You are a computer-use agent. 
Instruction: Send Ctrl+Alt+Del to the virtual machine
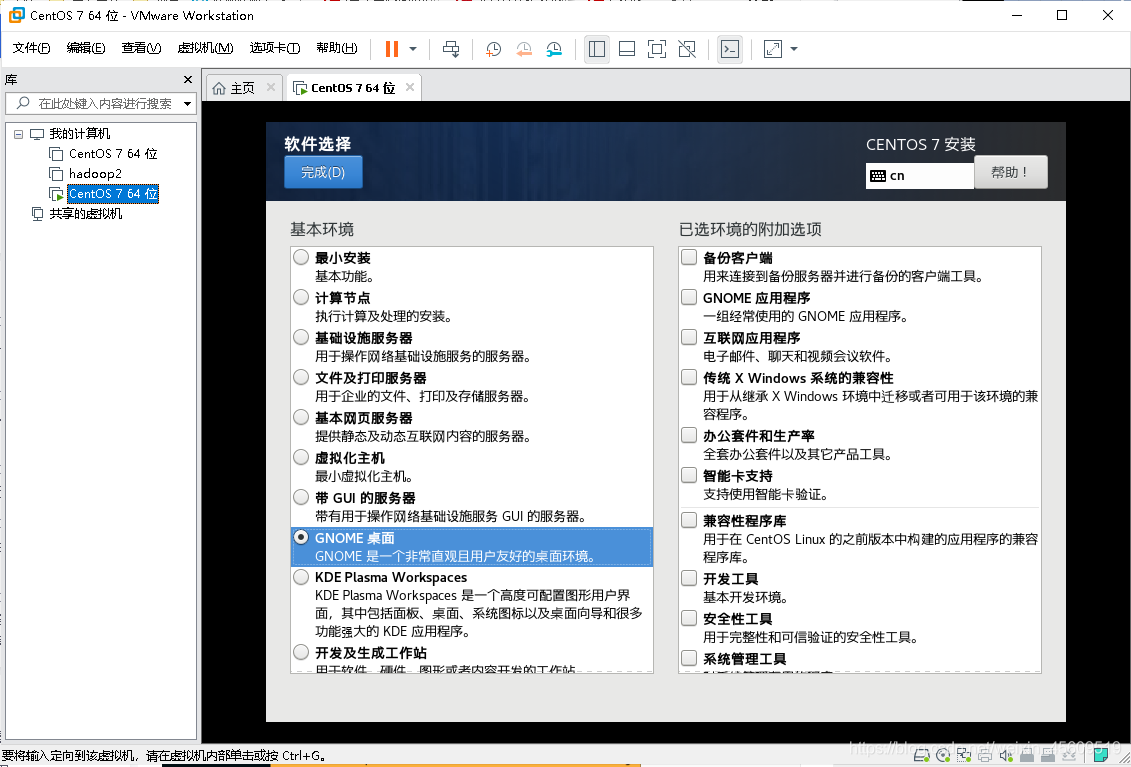click(x=451, y=49)
